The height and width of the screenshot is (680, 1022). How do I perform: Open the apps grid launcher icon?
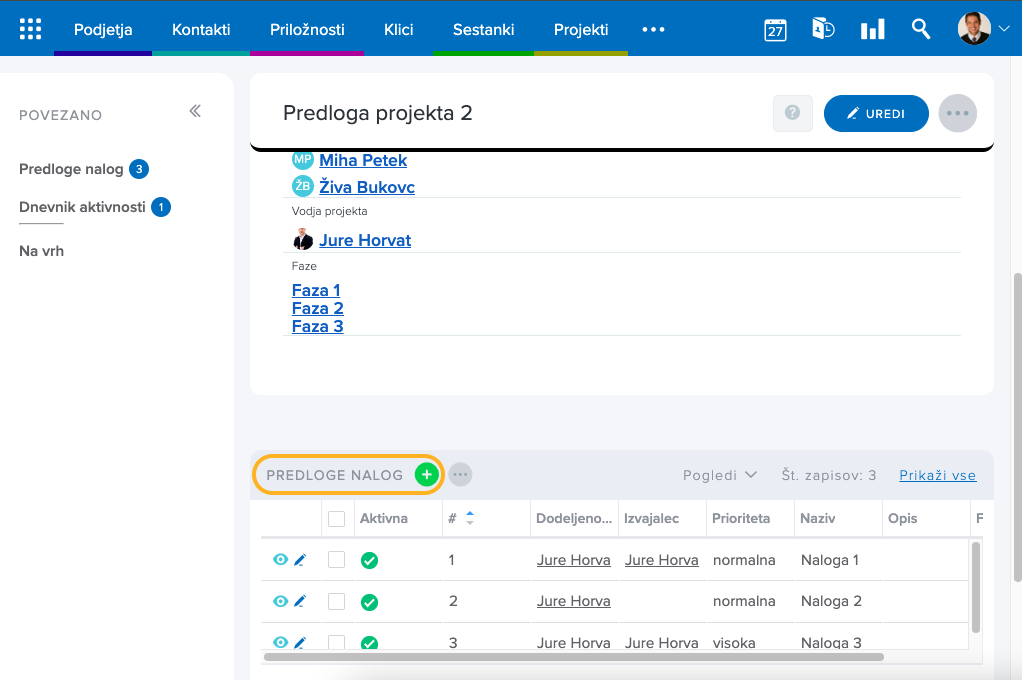pos(31,29)
